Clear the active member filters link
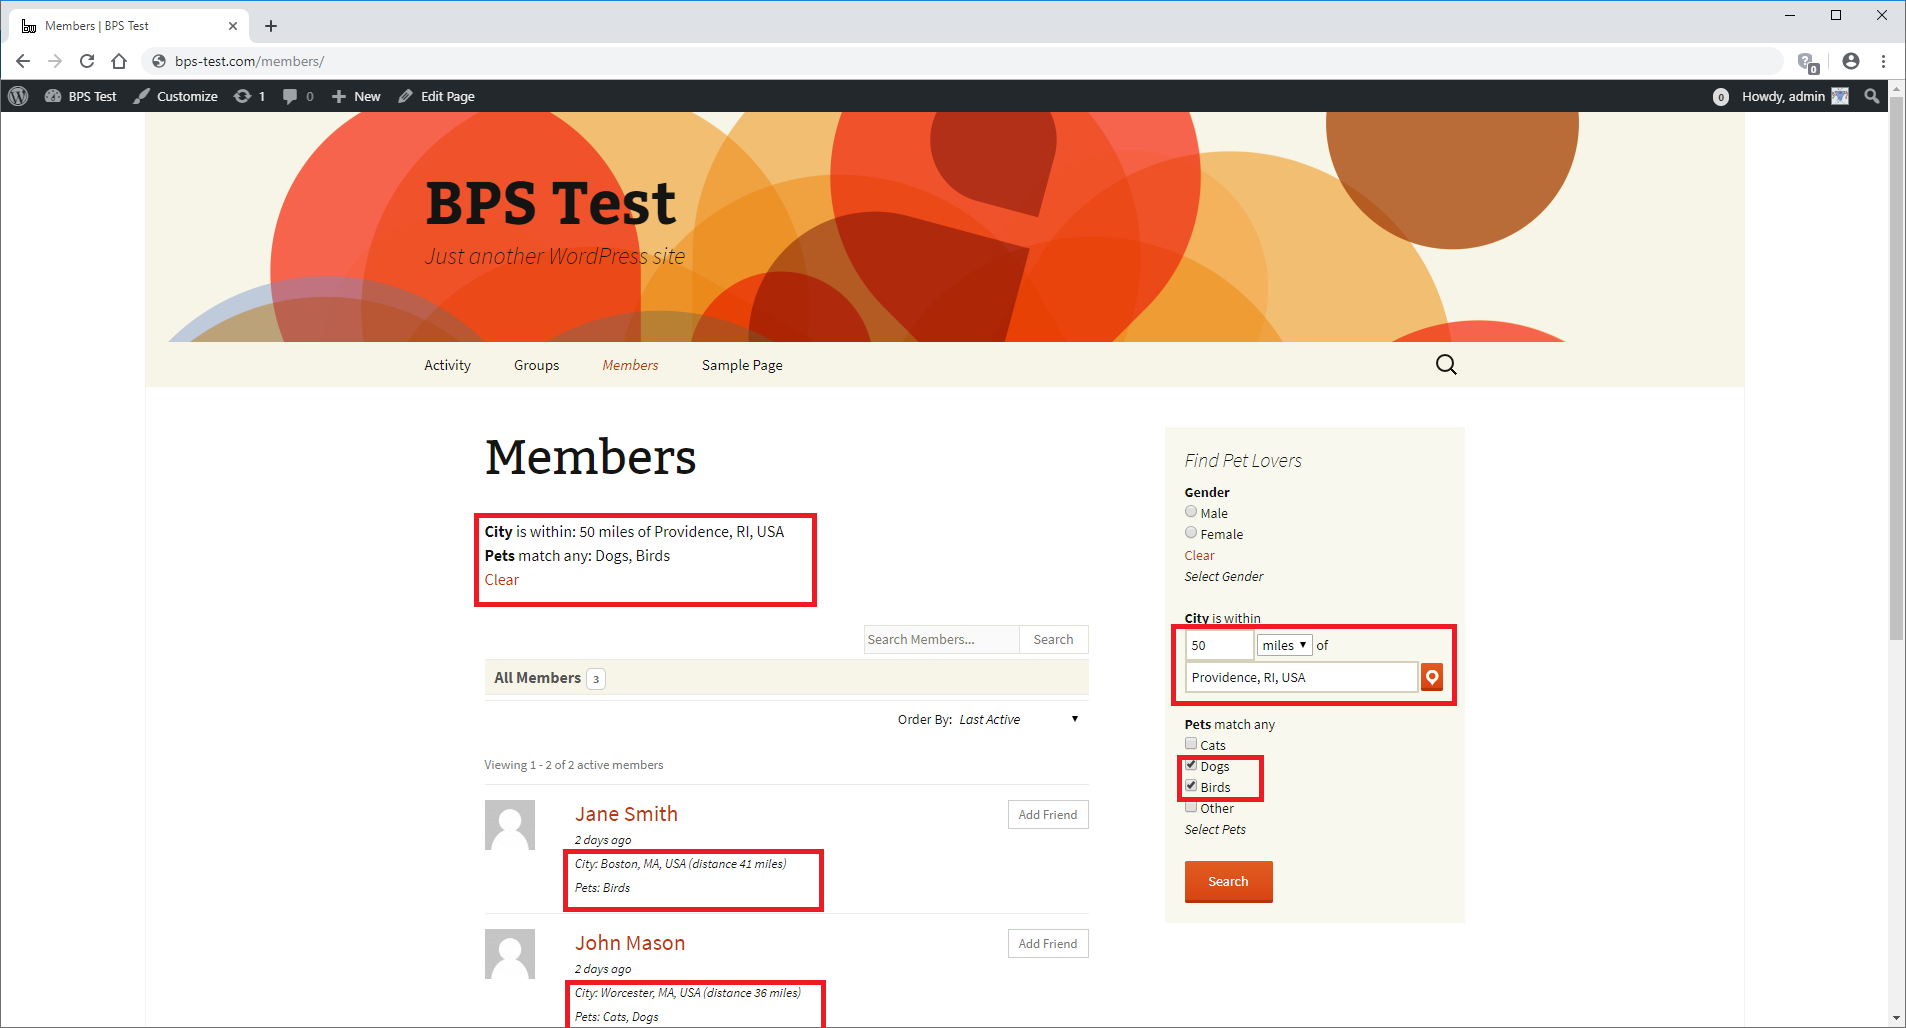 (x=502, y=580)
